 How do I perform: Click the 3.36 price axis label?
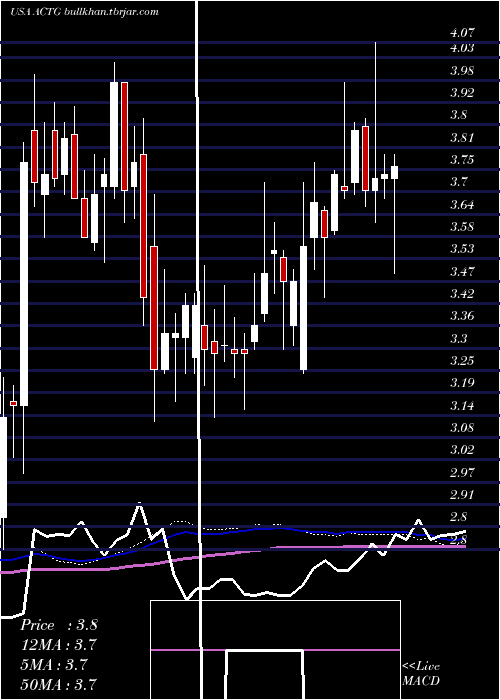coord(462,316)
